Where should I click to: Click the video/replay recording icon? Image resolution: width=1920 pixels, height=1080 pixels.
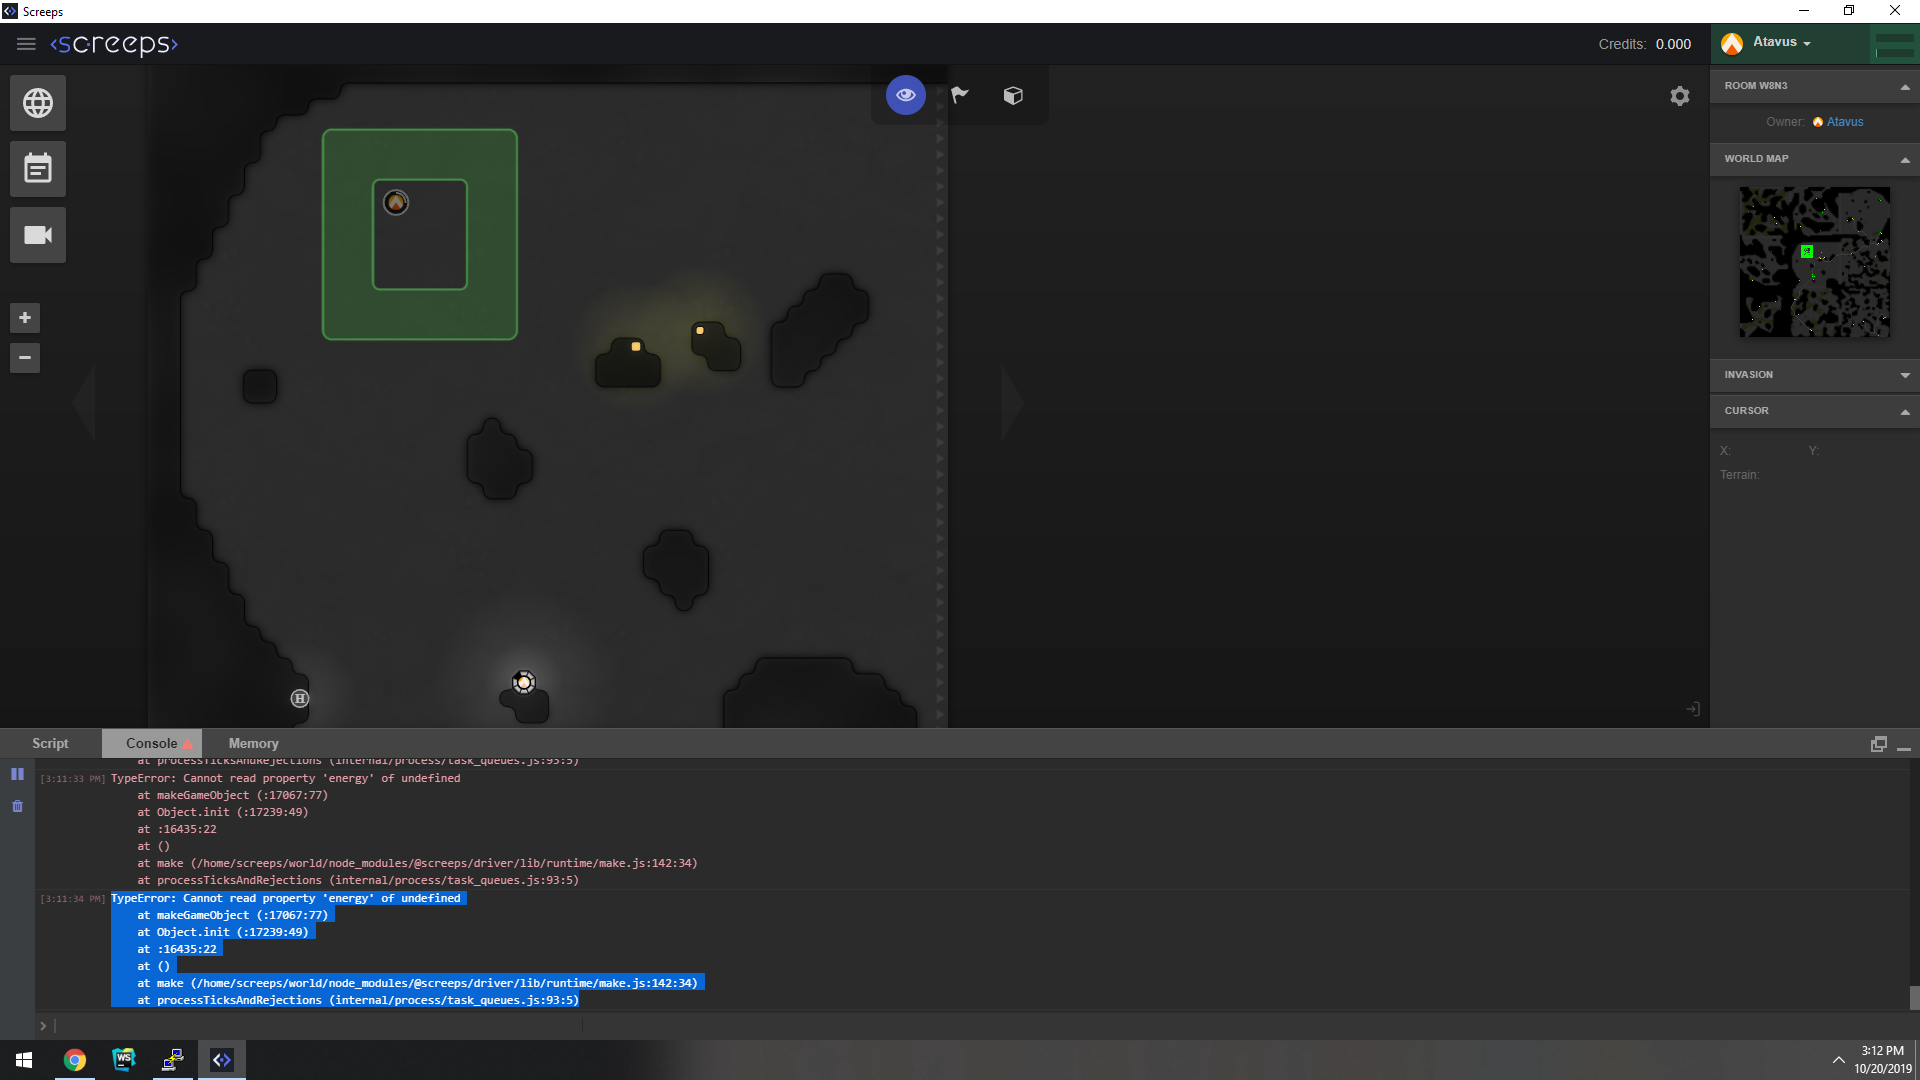pos(36,235)
